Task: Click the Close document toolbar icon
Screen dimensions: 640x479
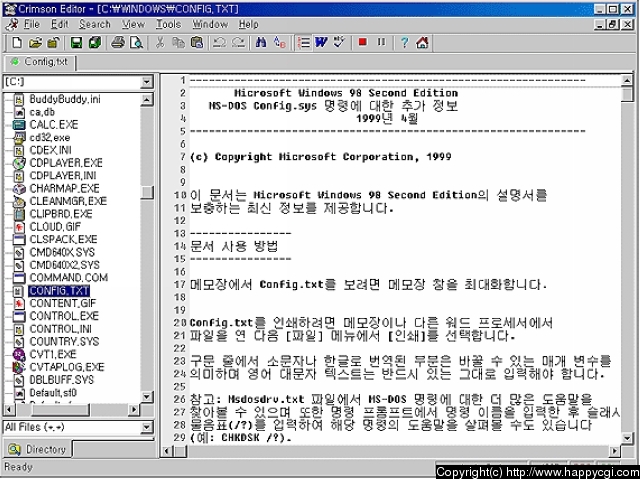Action: pyautogui.click(x=53, y=42)
